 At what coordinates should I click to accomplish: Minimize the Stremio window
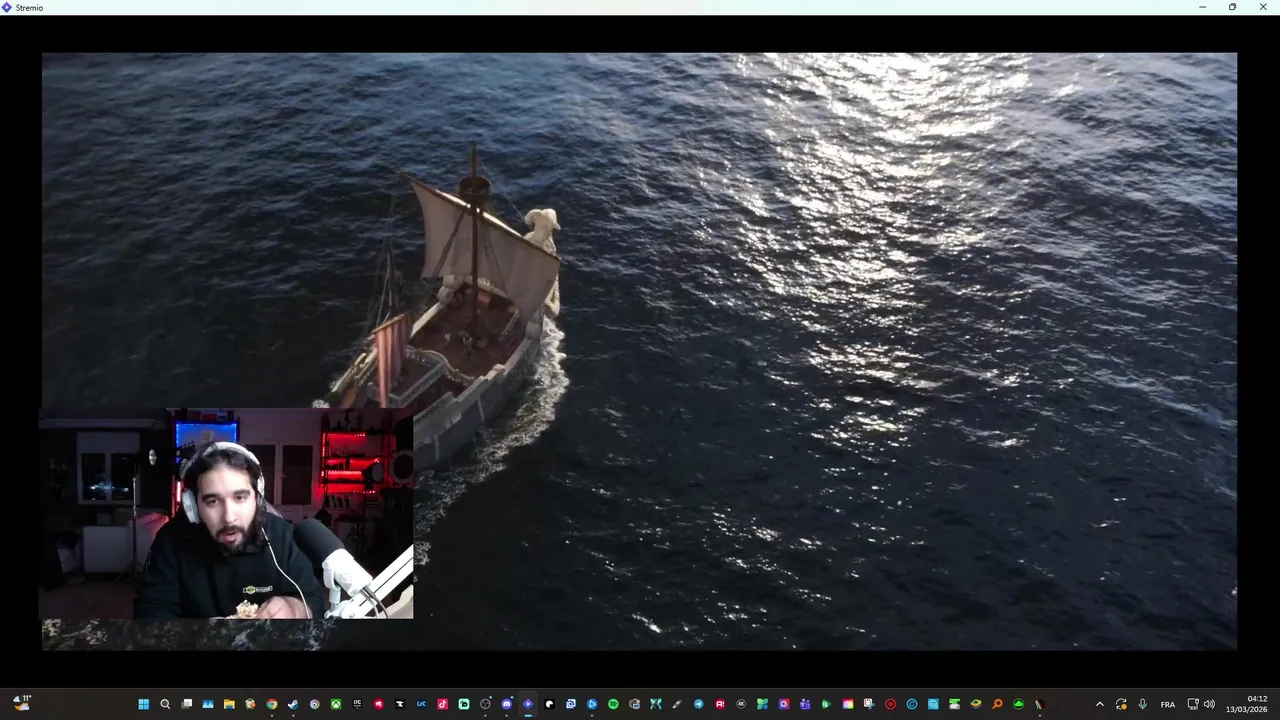point(1203,7)
